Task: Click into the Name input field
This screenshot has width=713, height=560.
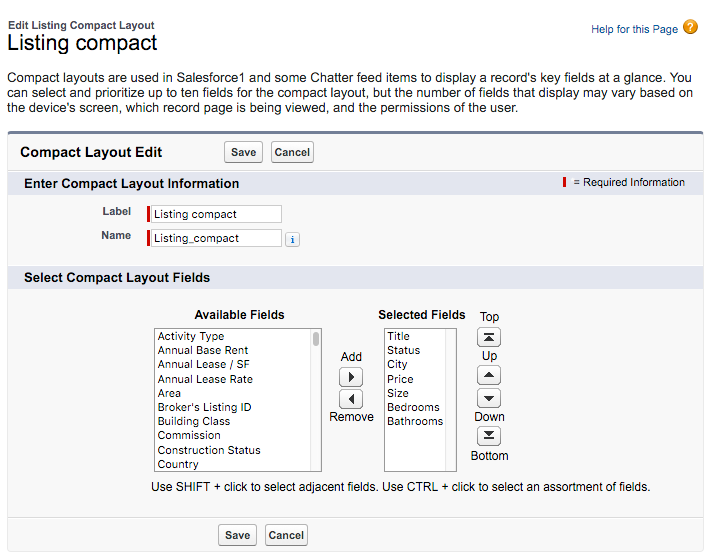Action: click(x=216, y=238)
